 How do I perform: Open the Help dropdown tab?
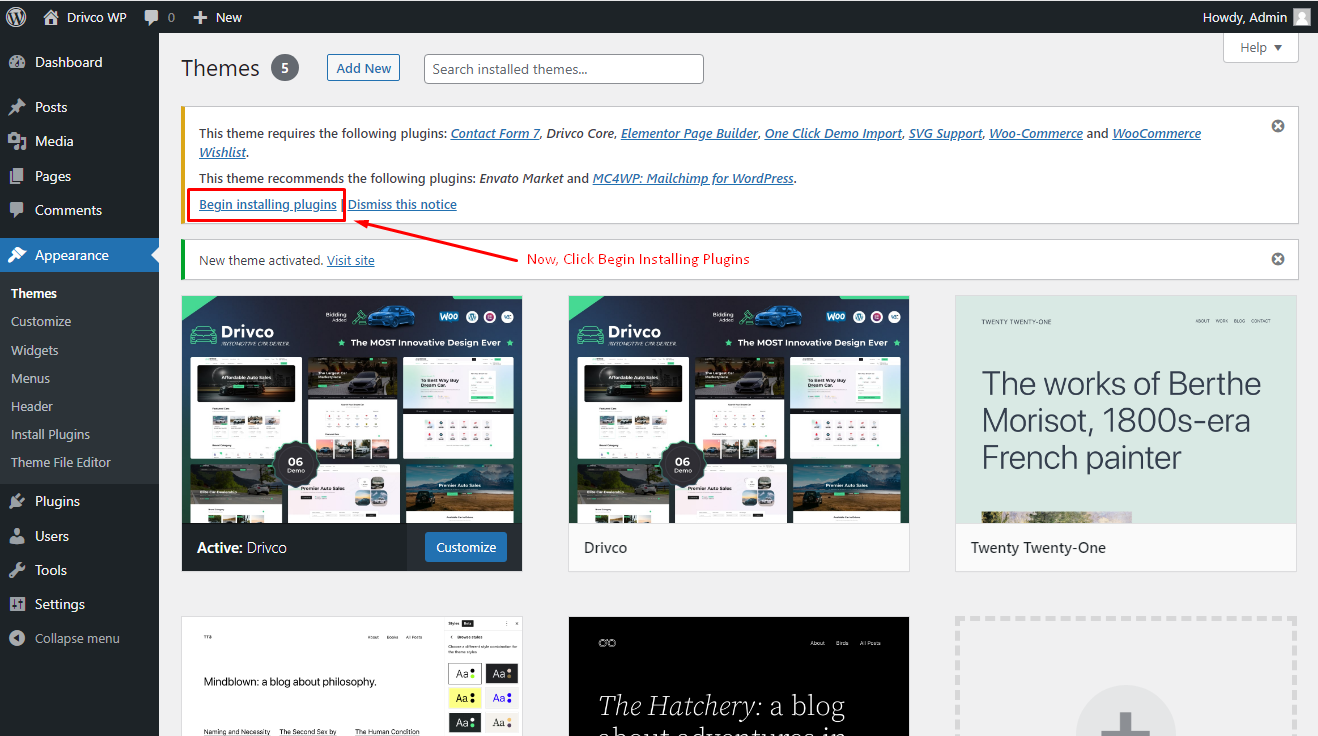click(x=1261, y=47)
